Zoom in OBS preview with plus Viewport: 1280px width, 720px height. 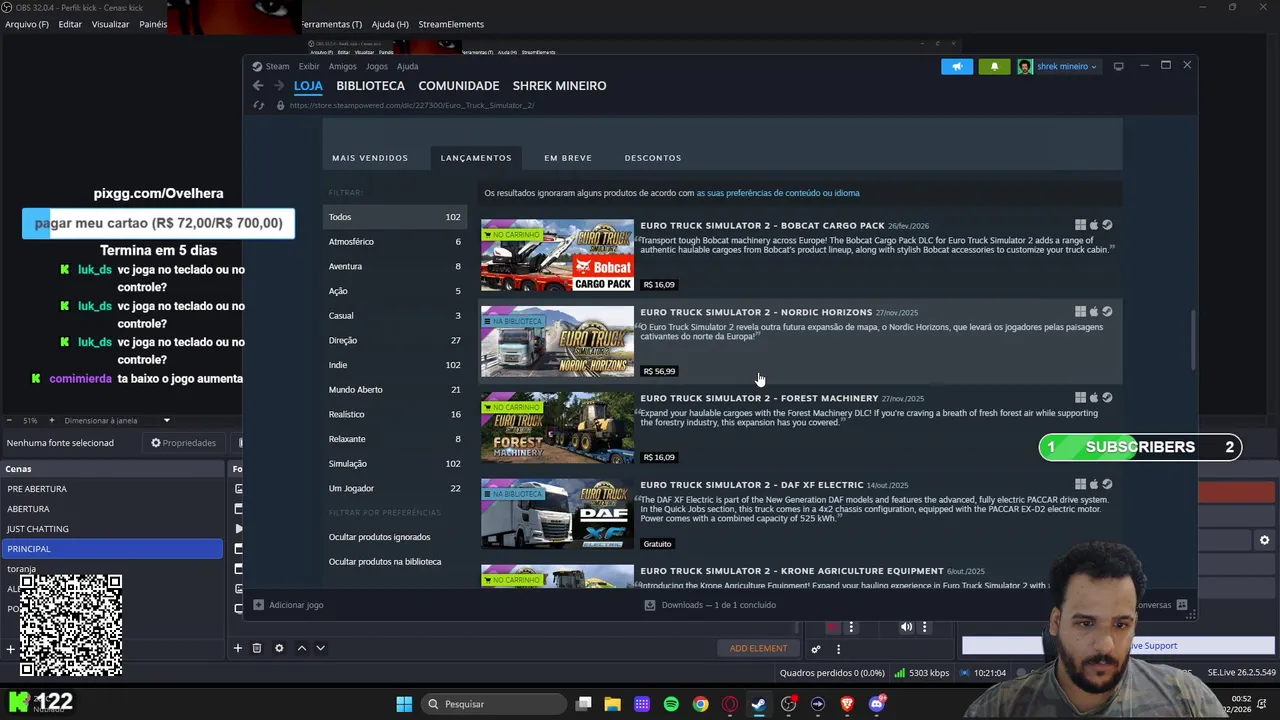(53, 421)
